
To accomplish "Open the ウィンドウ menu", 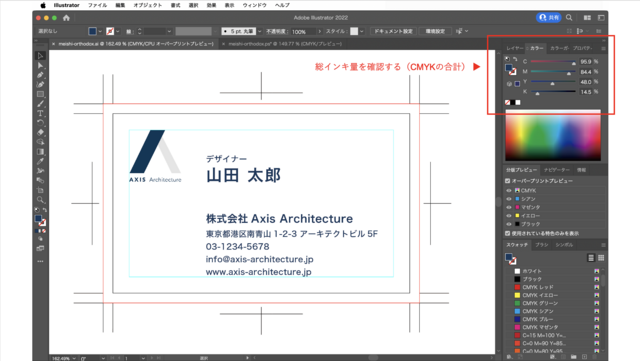I will click(254, 5).
